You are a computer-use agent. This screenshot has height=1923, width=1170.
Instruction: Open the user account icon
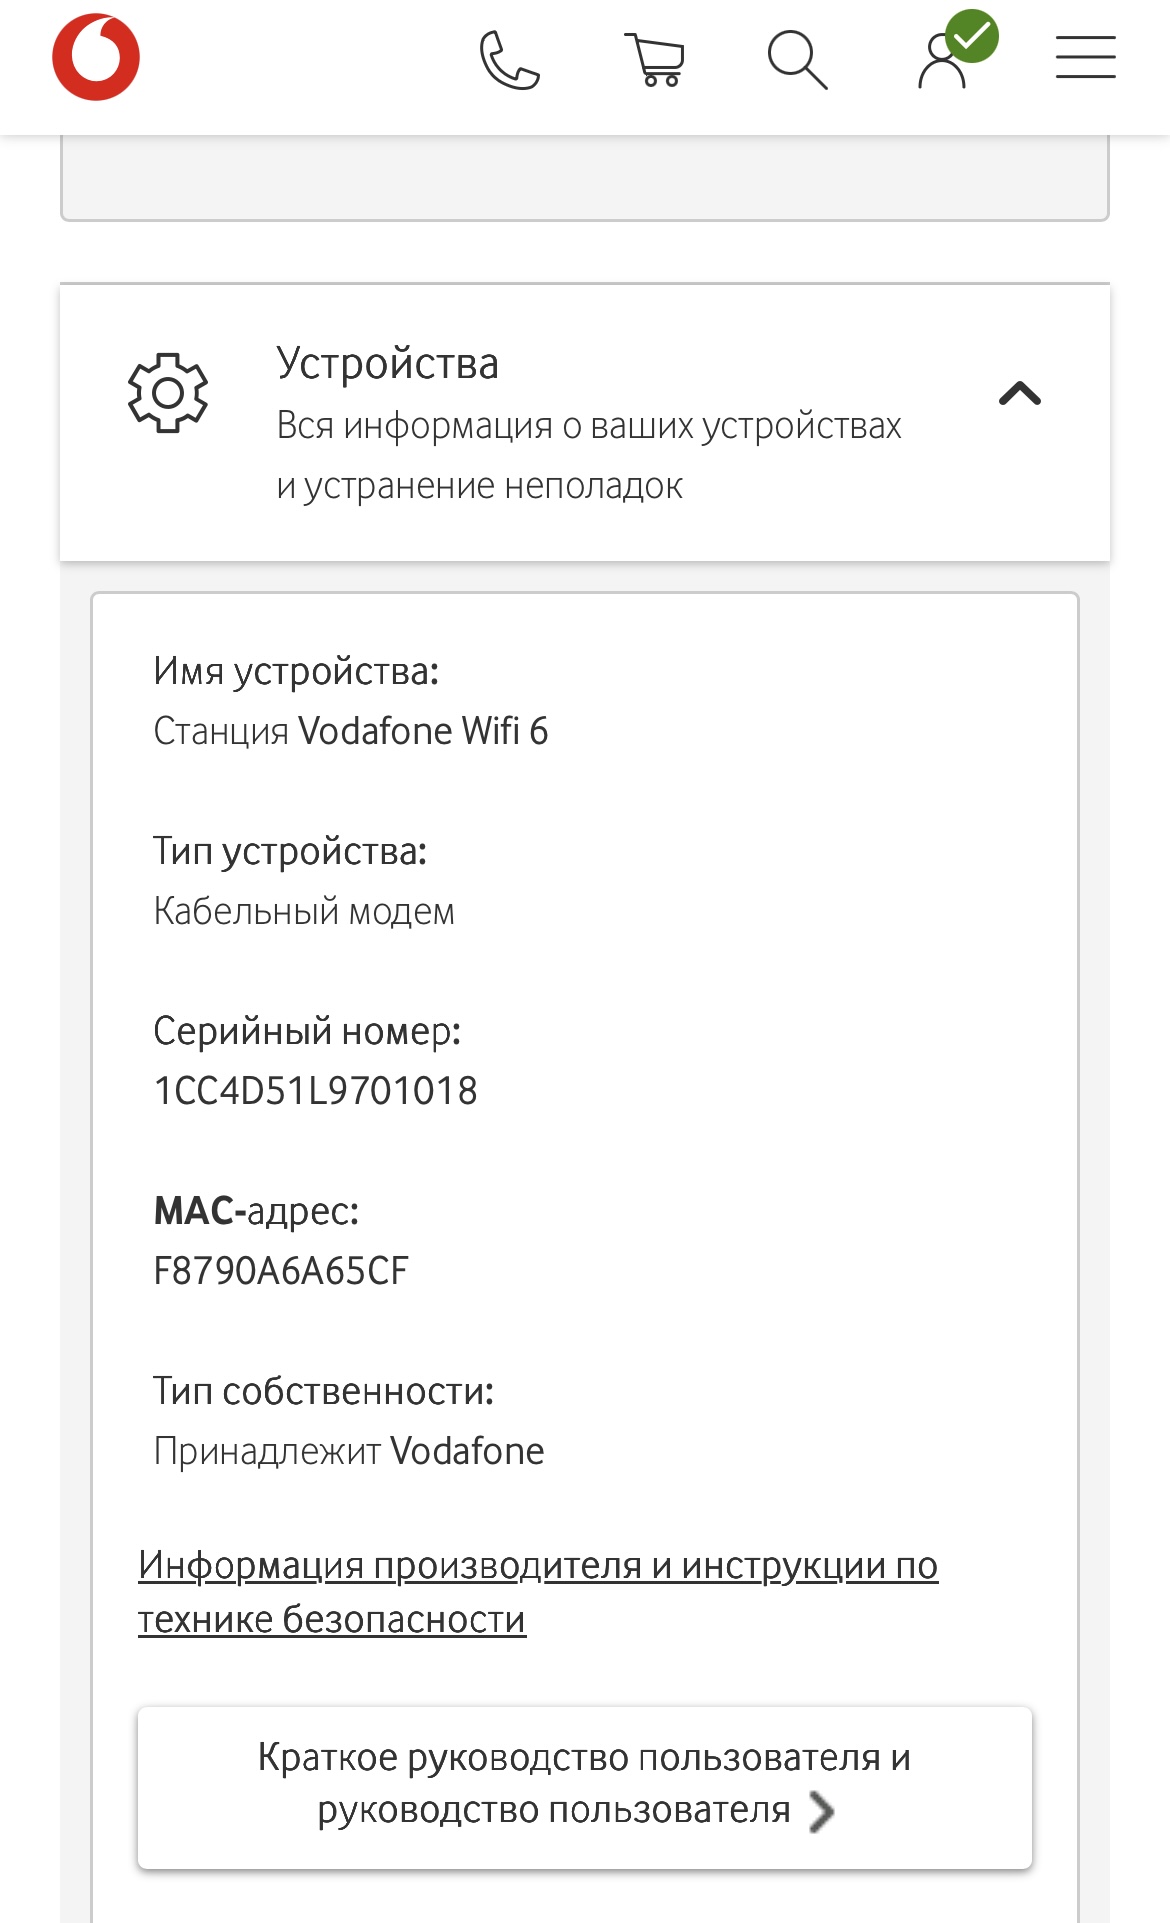click(940, 64)
